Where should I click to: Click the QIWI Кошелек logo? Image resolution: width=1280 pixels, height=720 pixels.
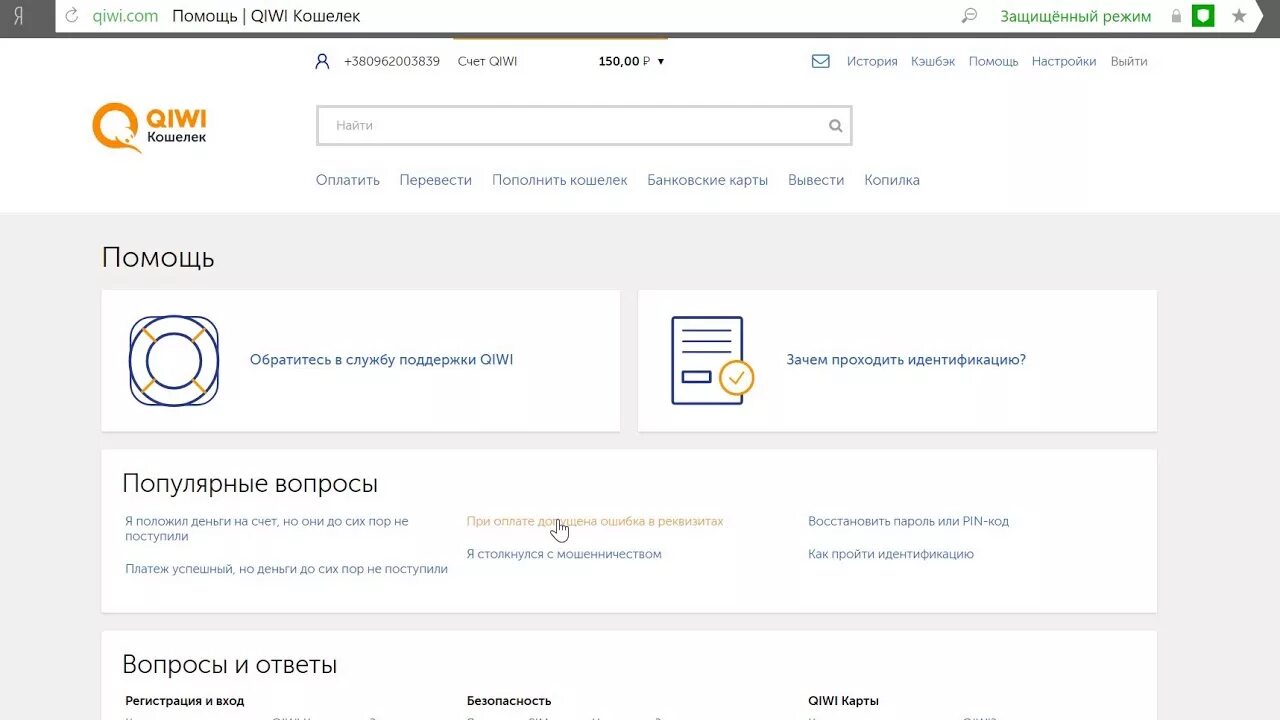(x=150, y=127)
